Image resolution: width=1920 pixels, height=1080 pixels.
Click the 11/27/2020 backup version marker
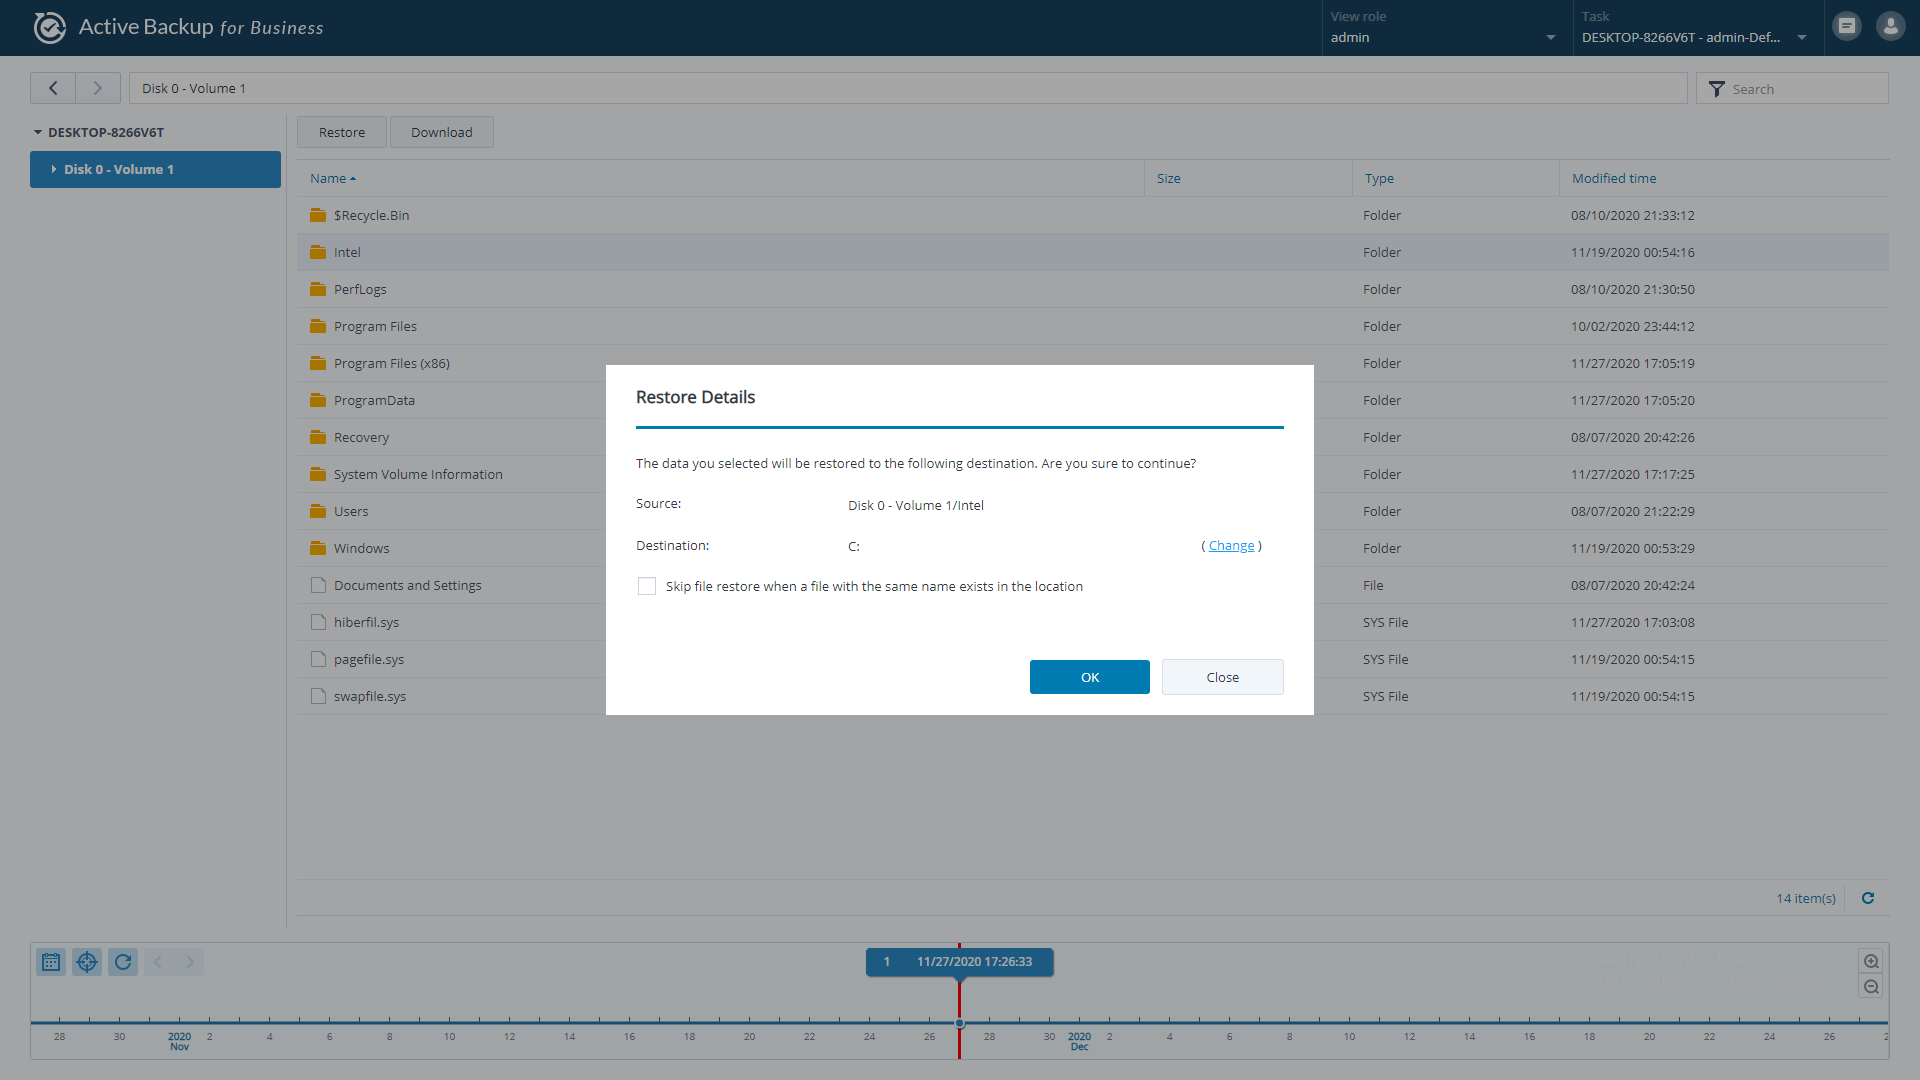coord(959,962)
